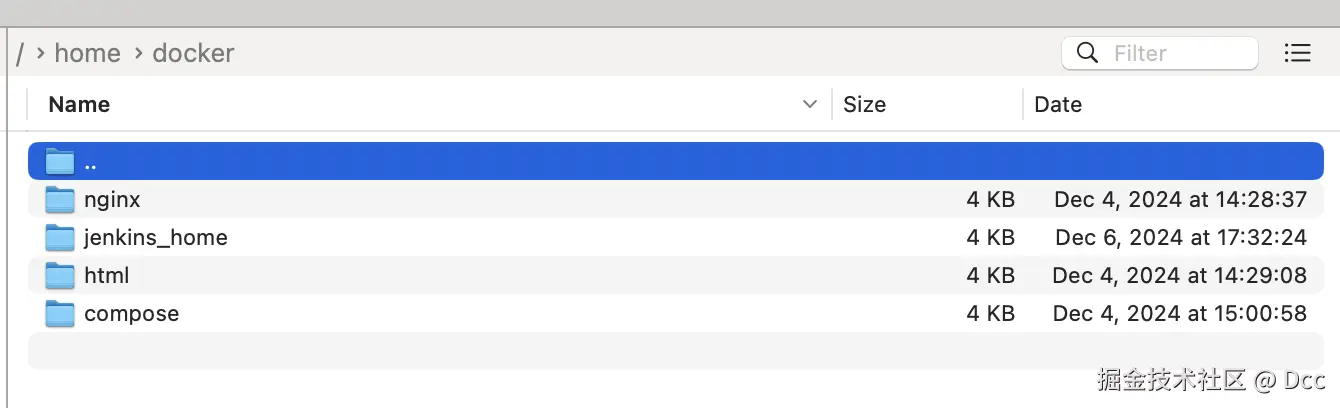The image size is (1340, 408).
Task: Open the list view options icon
Action: 1297,53
